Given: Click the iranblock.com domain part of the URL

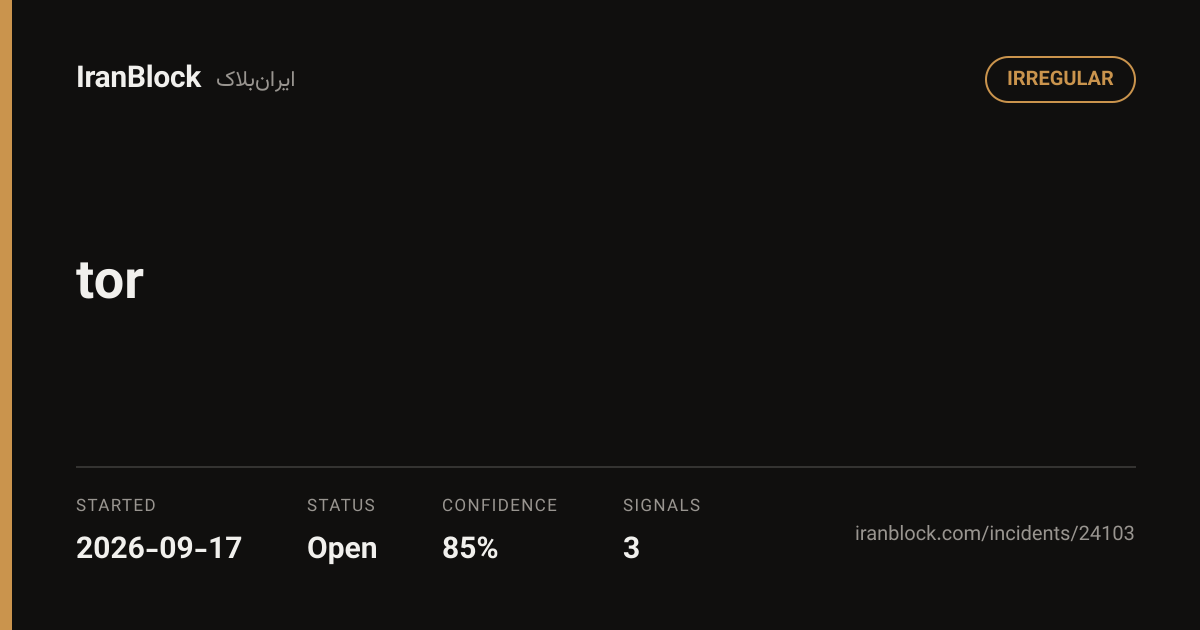Looking at the screenshot, I should (918, 533).
